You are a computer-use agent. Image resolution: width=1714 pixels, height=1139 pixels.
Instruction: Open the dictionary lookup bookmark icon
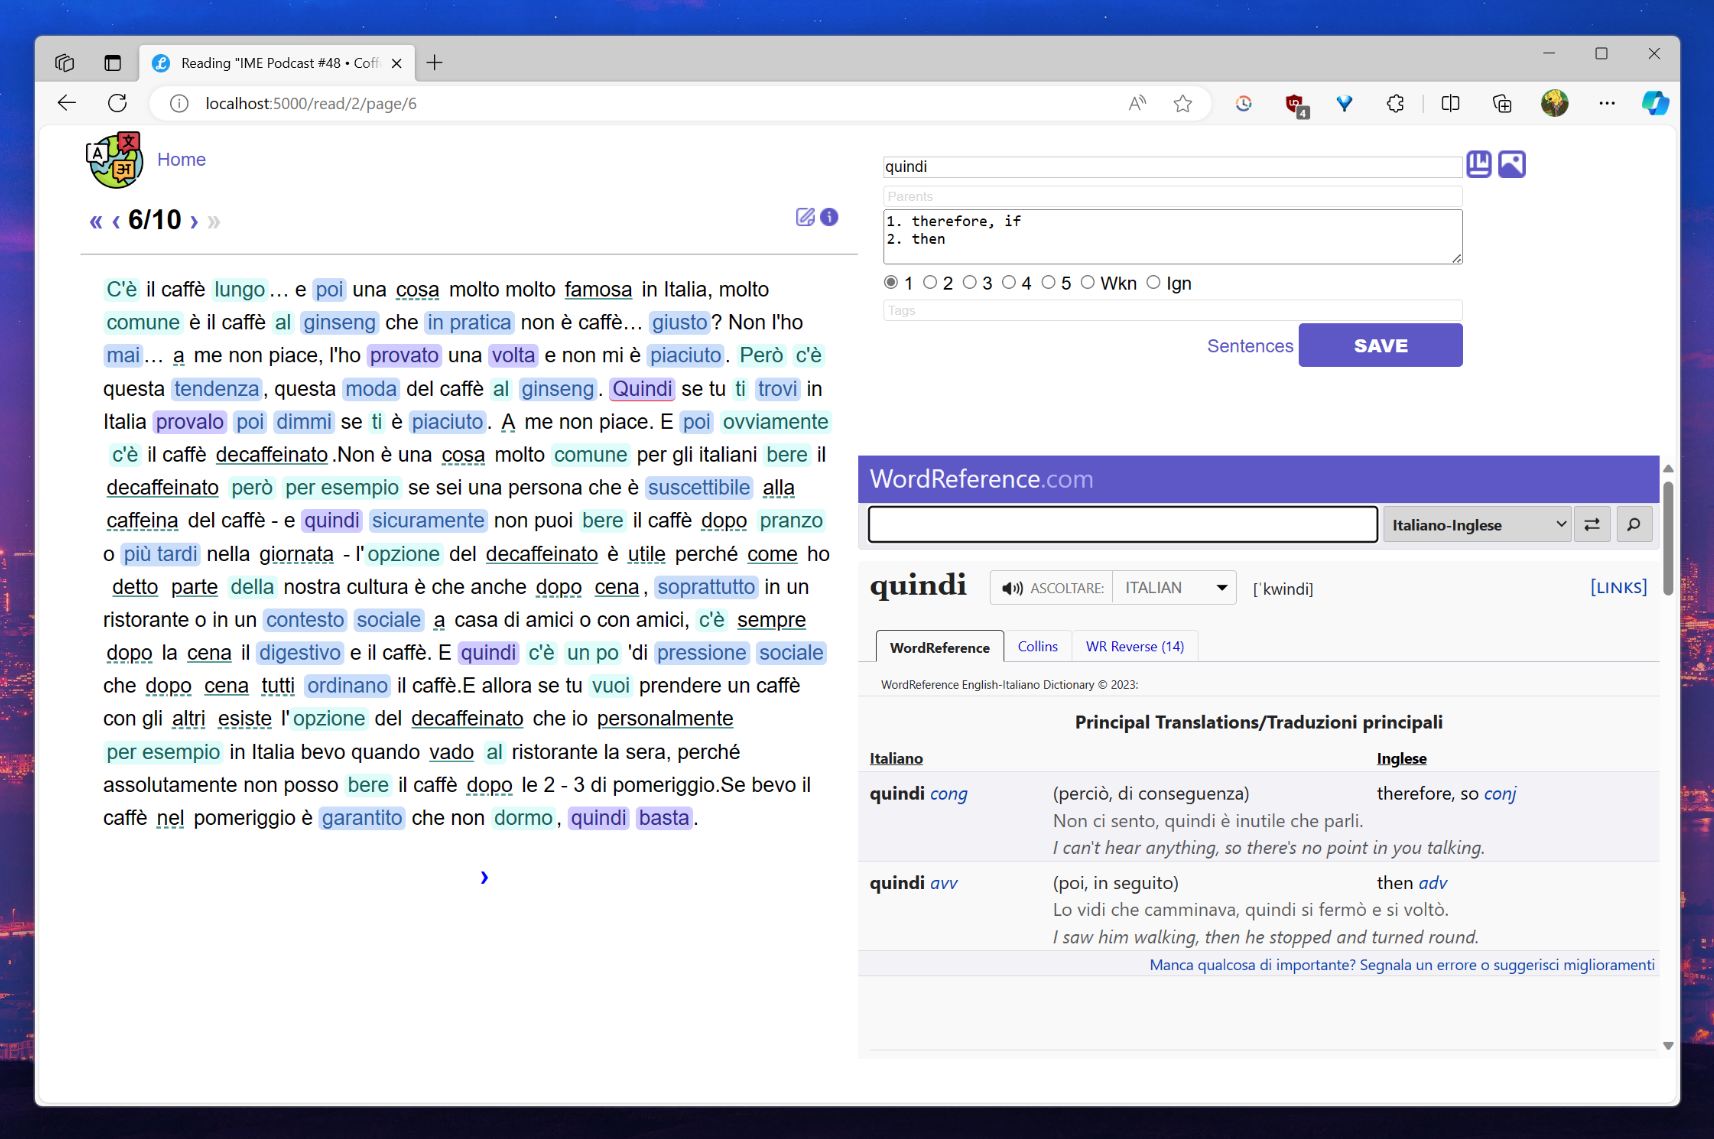click(1479, 164)
